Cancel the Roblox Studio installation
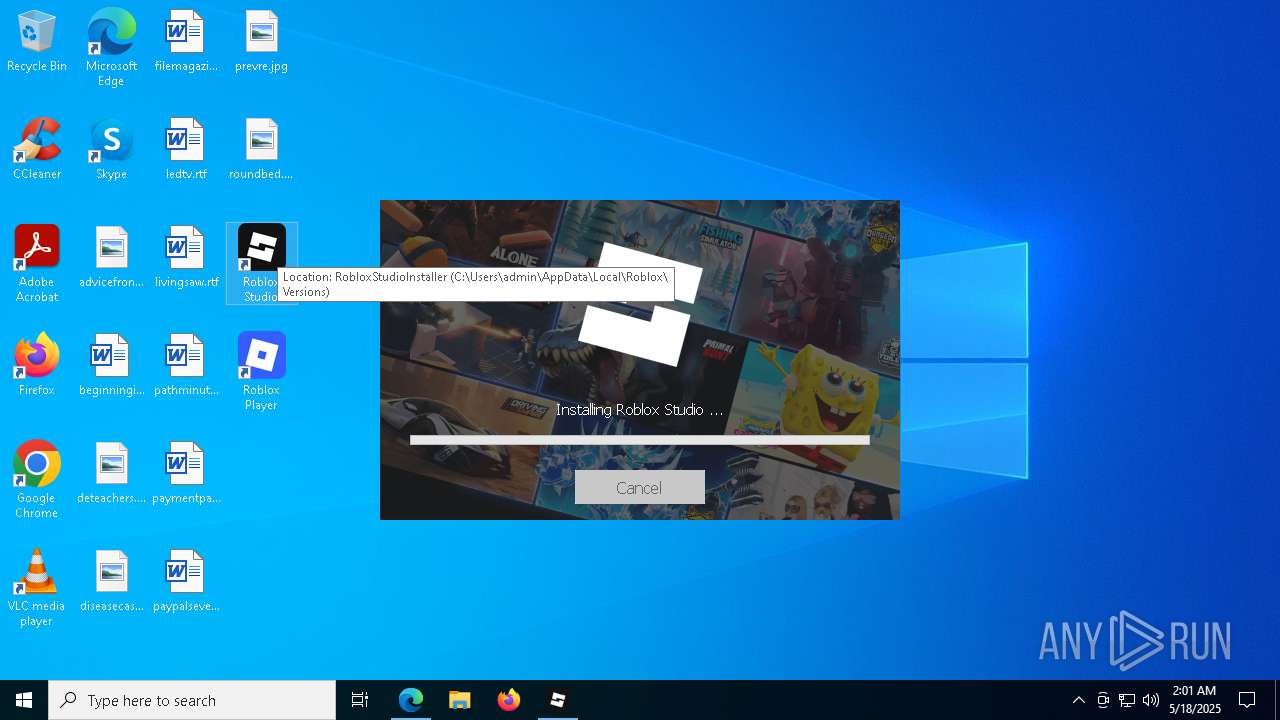 click(639, 487)
